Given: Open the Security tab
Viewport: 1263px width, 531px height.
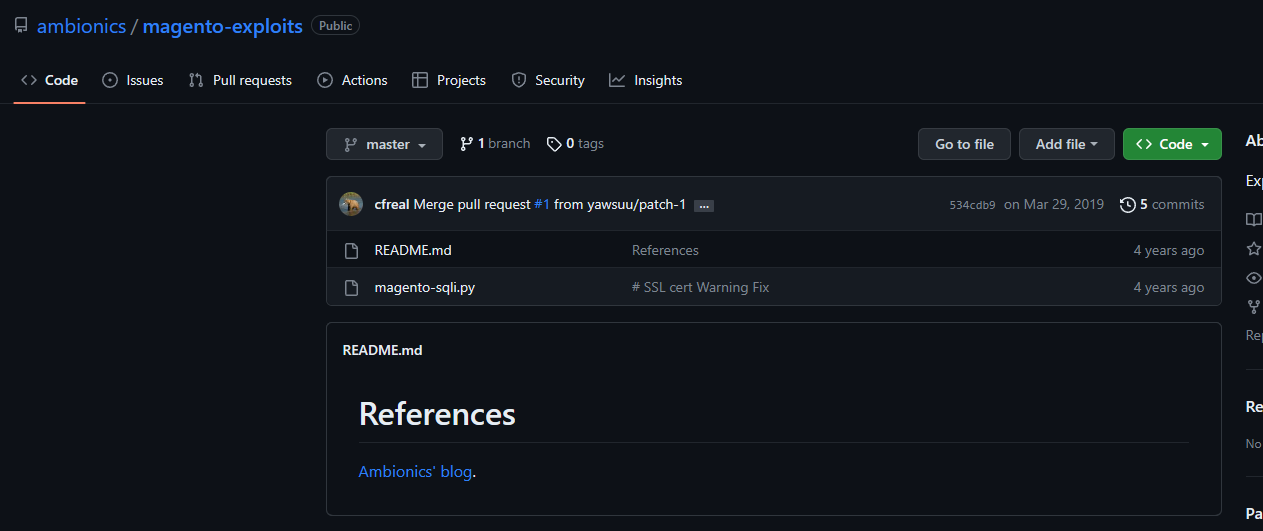Looking at the screenshot, I should tap(548, 80).
